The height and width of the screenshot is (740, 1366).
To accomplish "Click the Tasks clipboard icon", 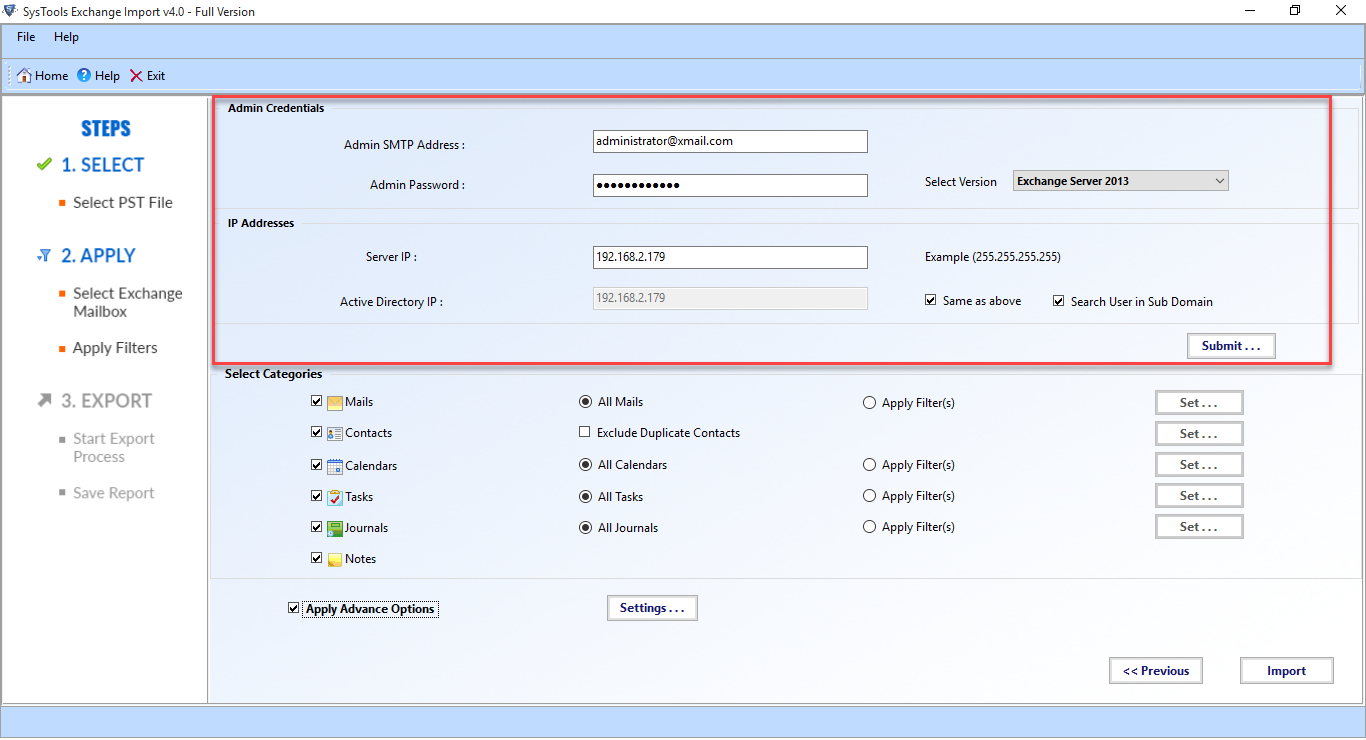I will coord(335,497).
